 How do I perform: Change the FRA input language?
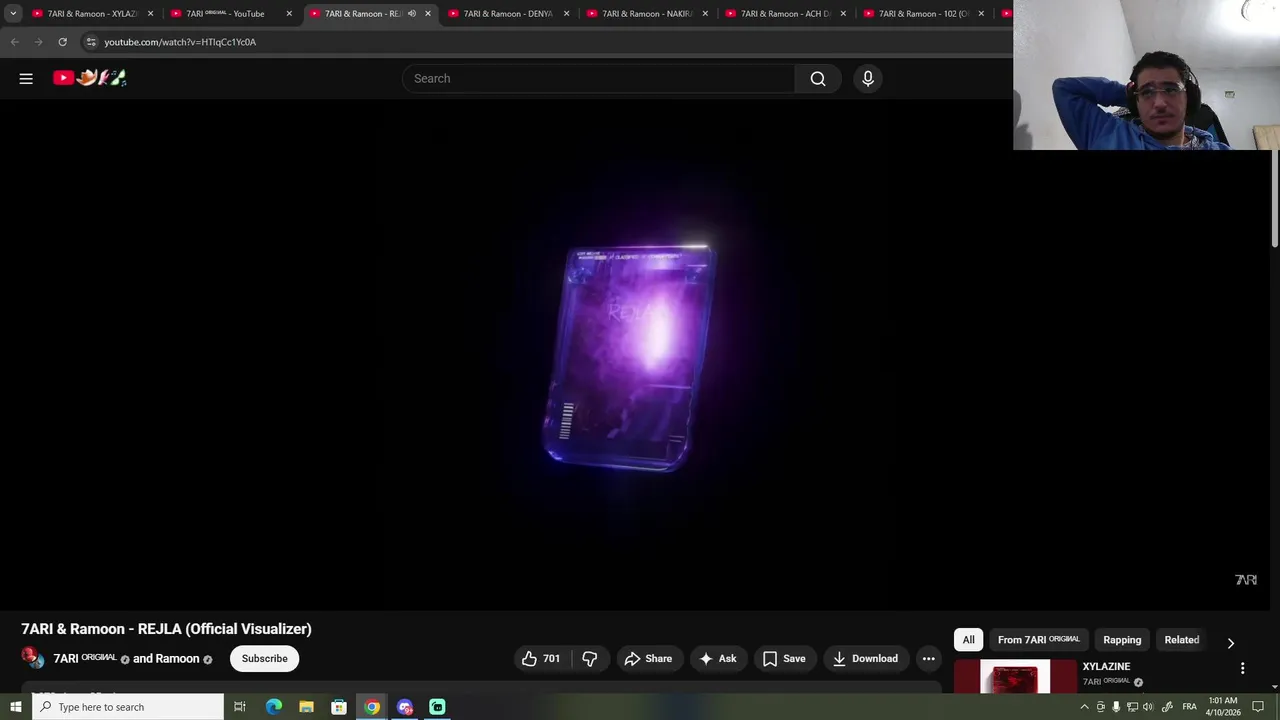(1189, 707)
